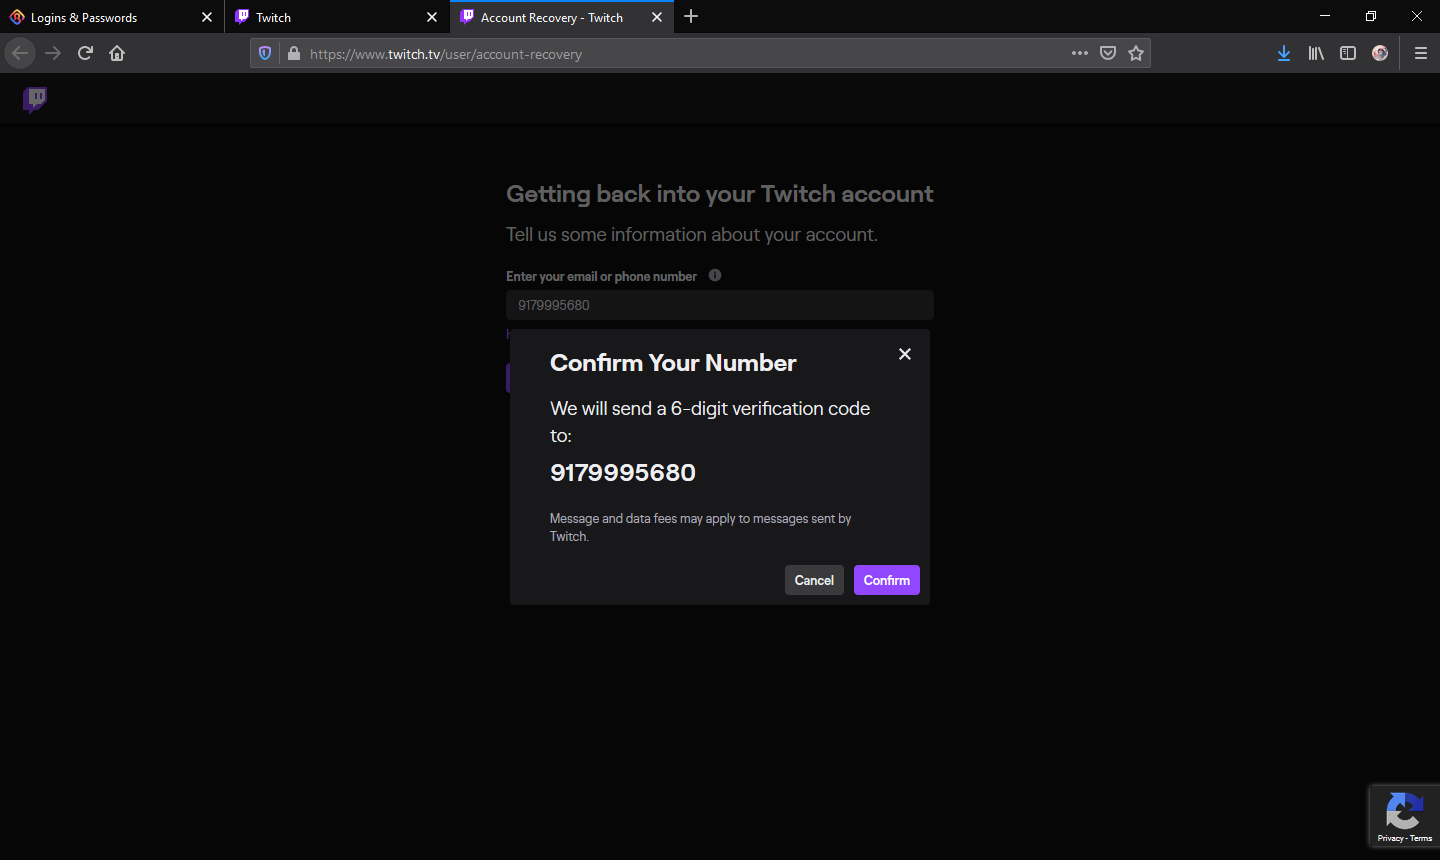Close the Twitch tab
The width and height of the screenshot is (1440, 860).
click(432, 17)
